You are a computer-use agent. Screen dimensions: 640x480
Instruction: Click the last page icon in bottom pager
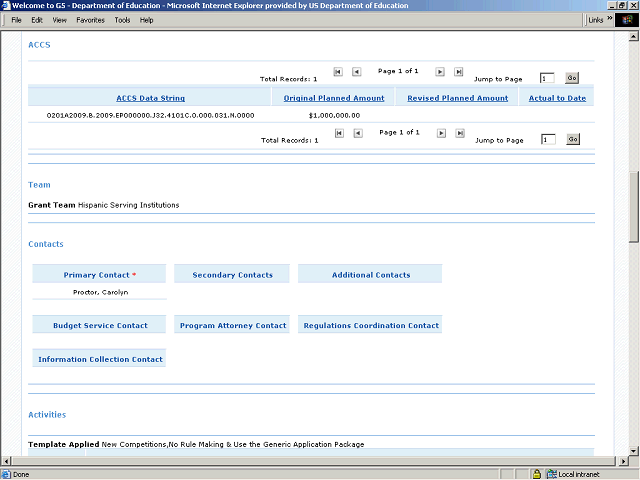coord(459,133)
